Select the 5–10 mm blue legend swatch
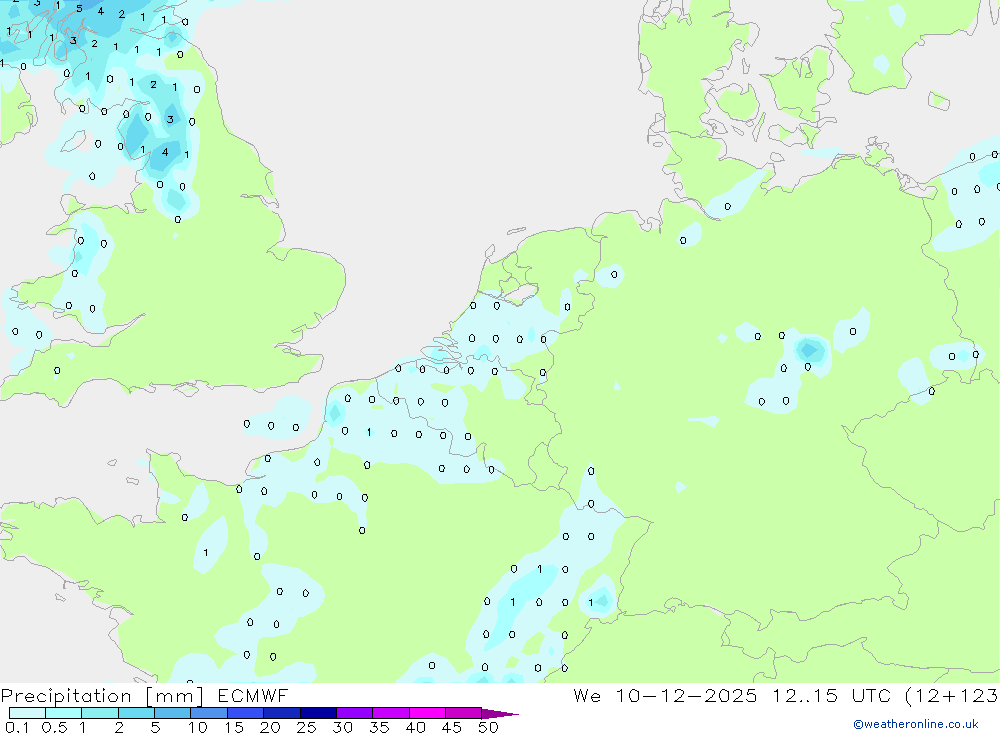This screenshot has width=1000, height=733. click(172, 713)
